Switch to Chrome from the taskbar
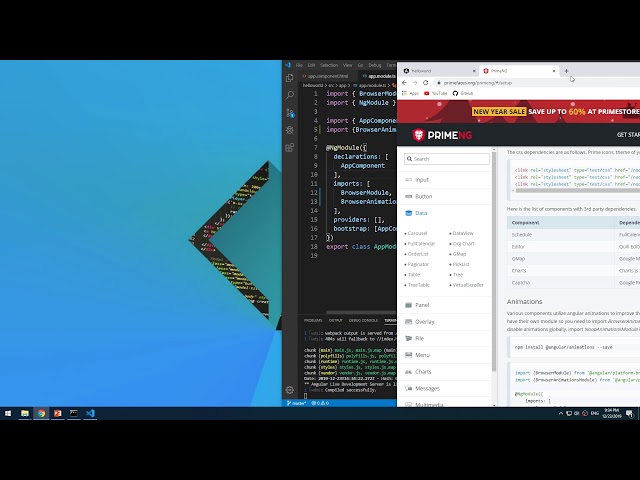Viewport: 640px width, 480px height. (41, 413)
